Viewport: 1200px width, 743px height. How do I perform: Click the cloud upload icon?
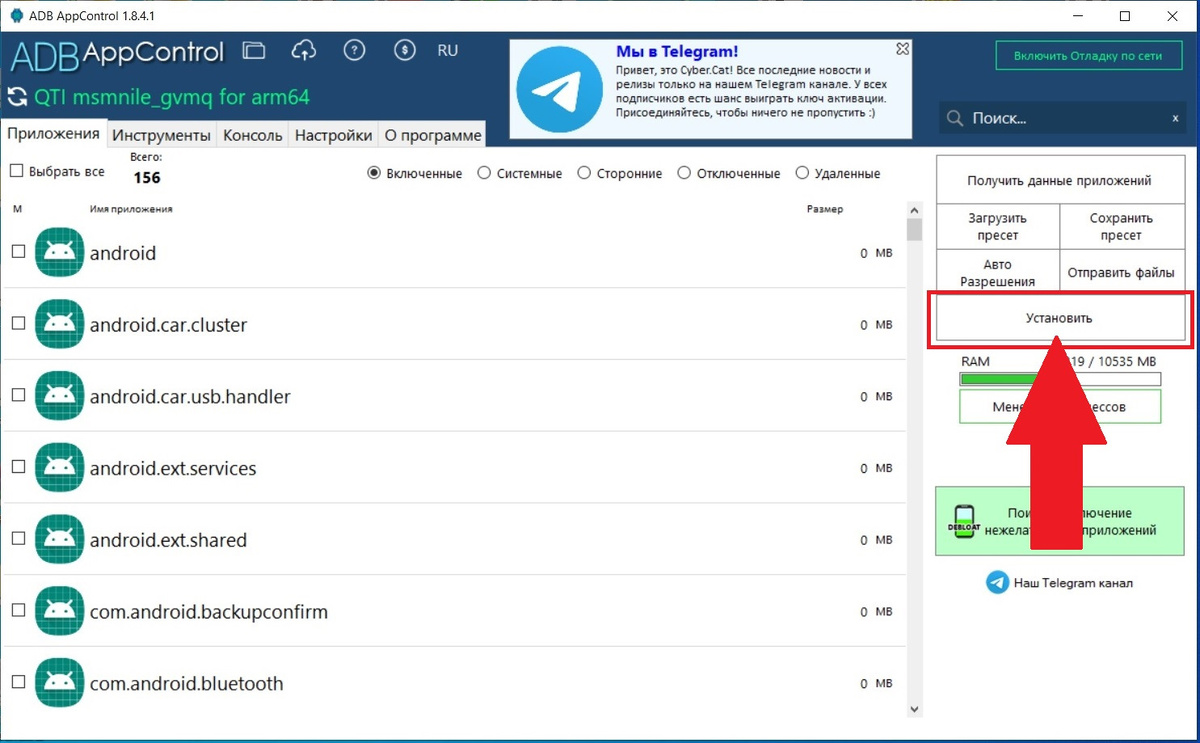pyautogui.click(x=303, y=50)
